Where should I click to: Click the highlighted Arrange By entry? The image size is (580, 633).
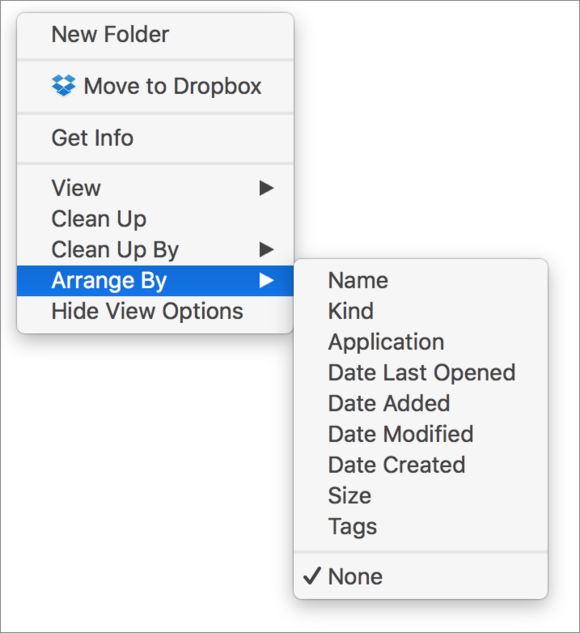point(155,281)
